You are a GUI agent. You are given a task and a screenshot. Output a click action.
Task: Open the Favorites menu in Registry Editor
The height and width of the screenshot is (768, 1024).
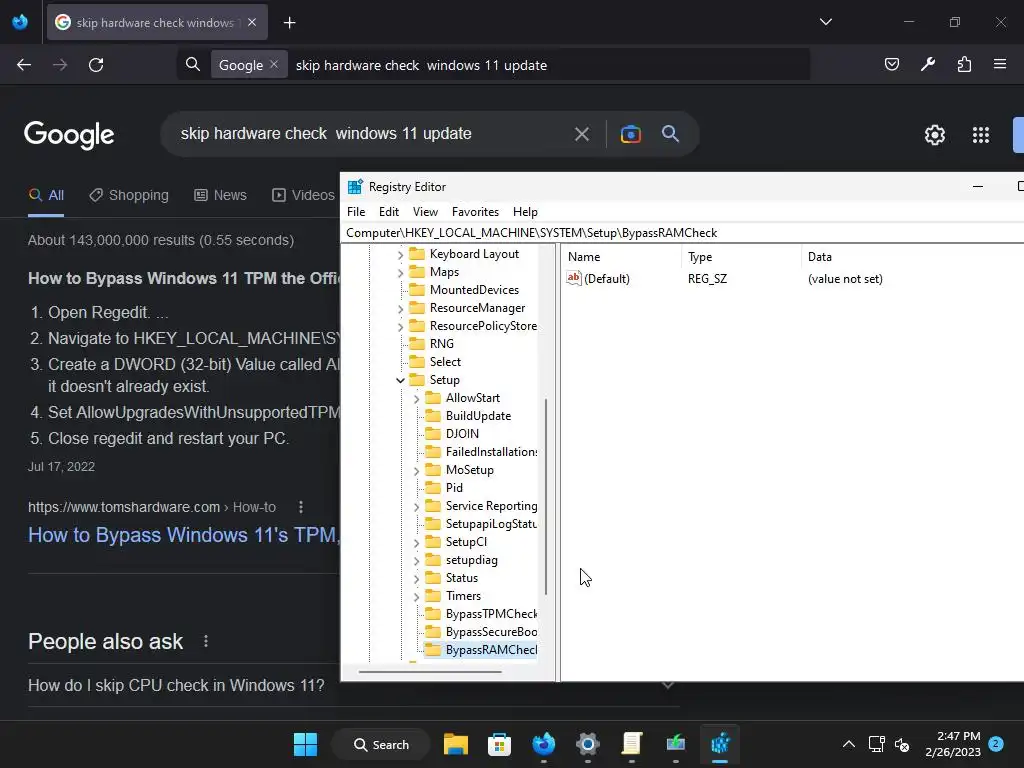pyautogui.click(x=475, y=212)
